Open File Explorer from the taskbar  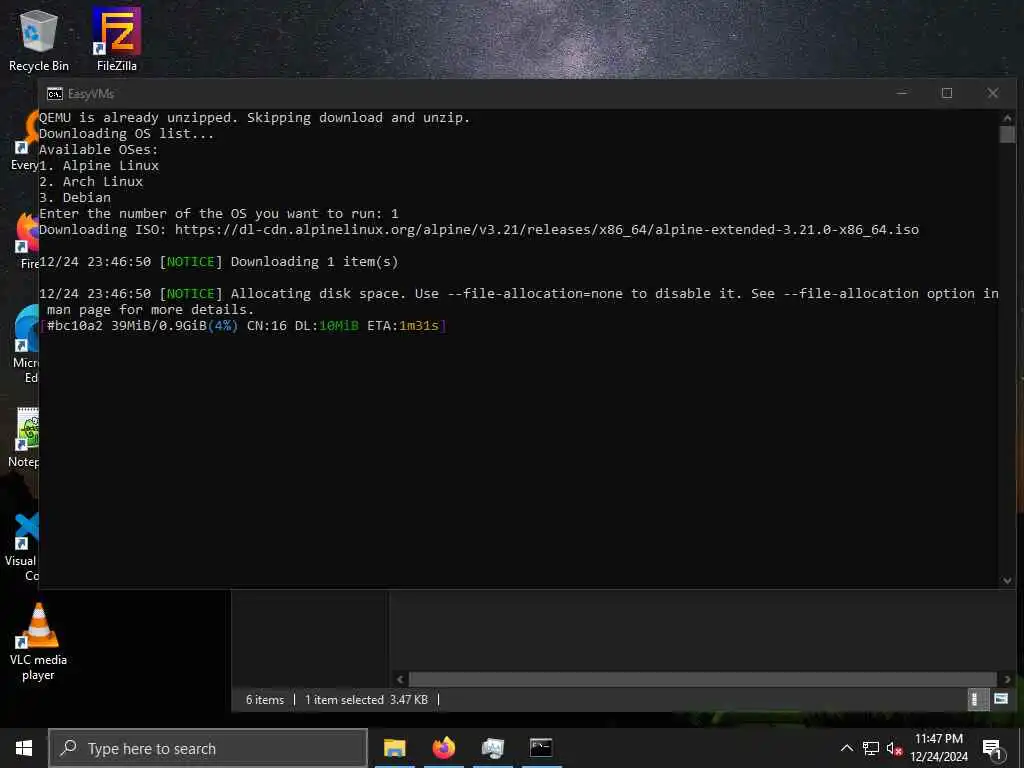394,748
